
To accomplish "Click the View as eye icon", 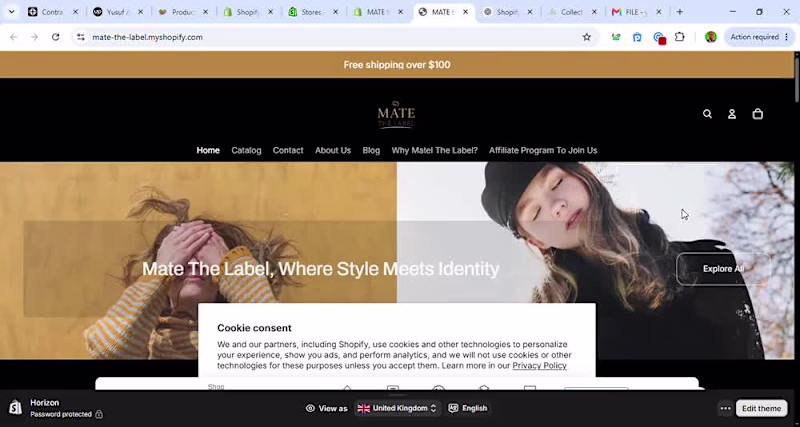I will tap(310, 408).
